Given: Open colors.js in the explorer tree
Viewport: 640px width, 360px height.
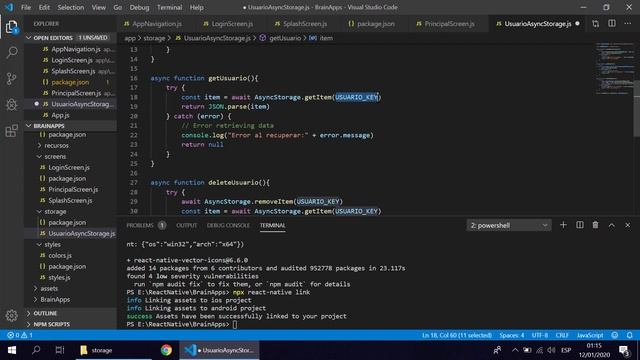Looking at the screenshot, I should coord(60,256).
